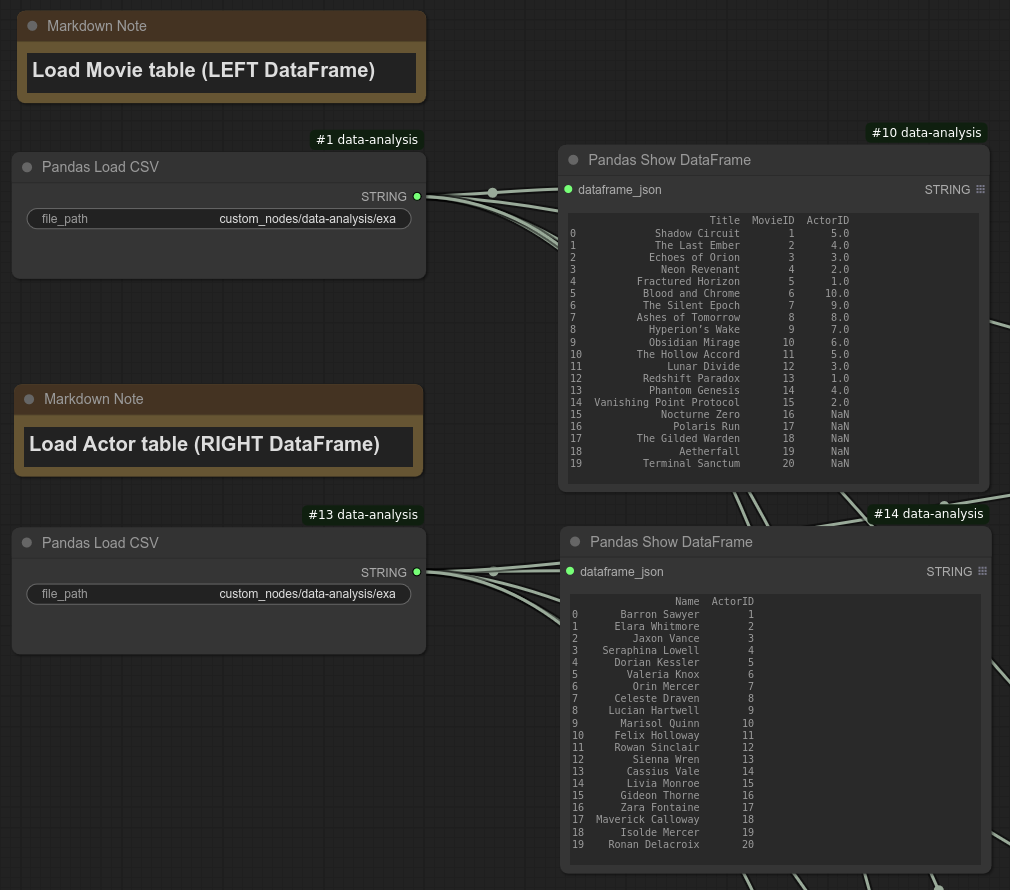Collapse Pandas Load CSV node #13 via its dot

[x=27, y=543]
